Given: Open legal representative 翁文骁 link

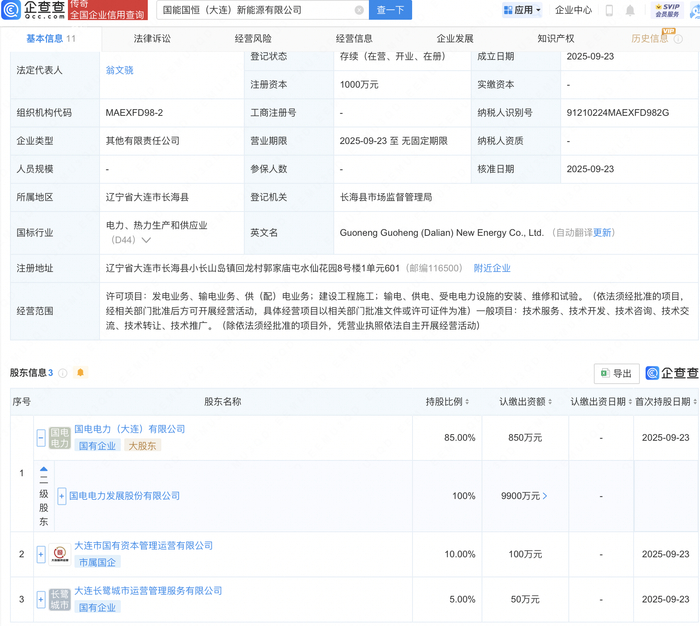Looking at the screenshot, I should [119, 71].
